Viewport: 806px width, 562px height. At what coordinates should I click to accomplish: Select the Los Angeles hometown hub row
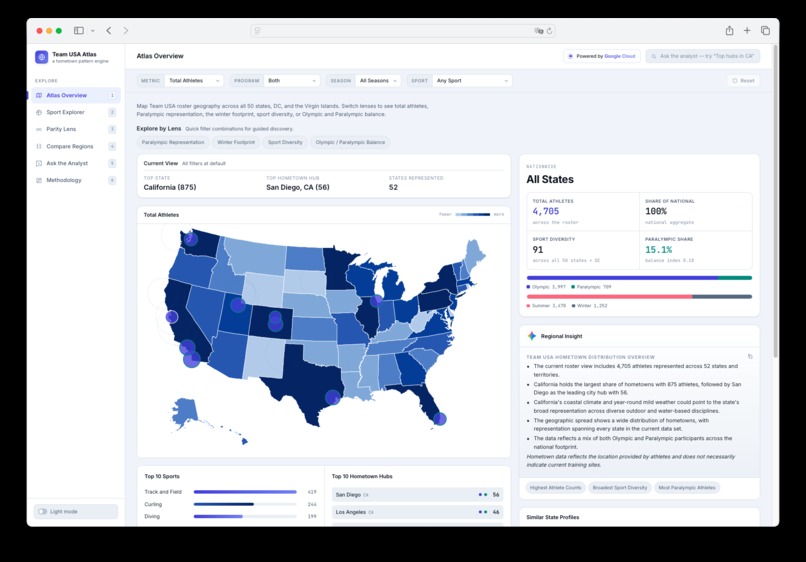click(417, 512)
